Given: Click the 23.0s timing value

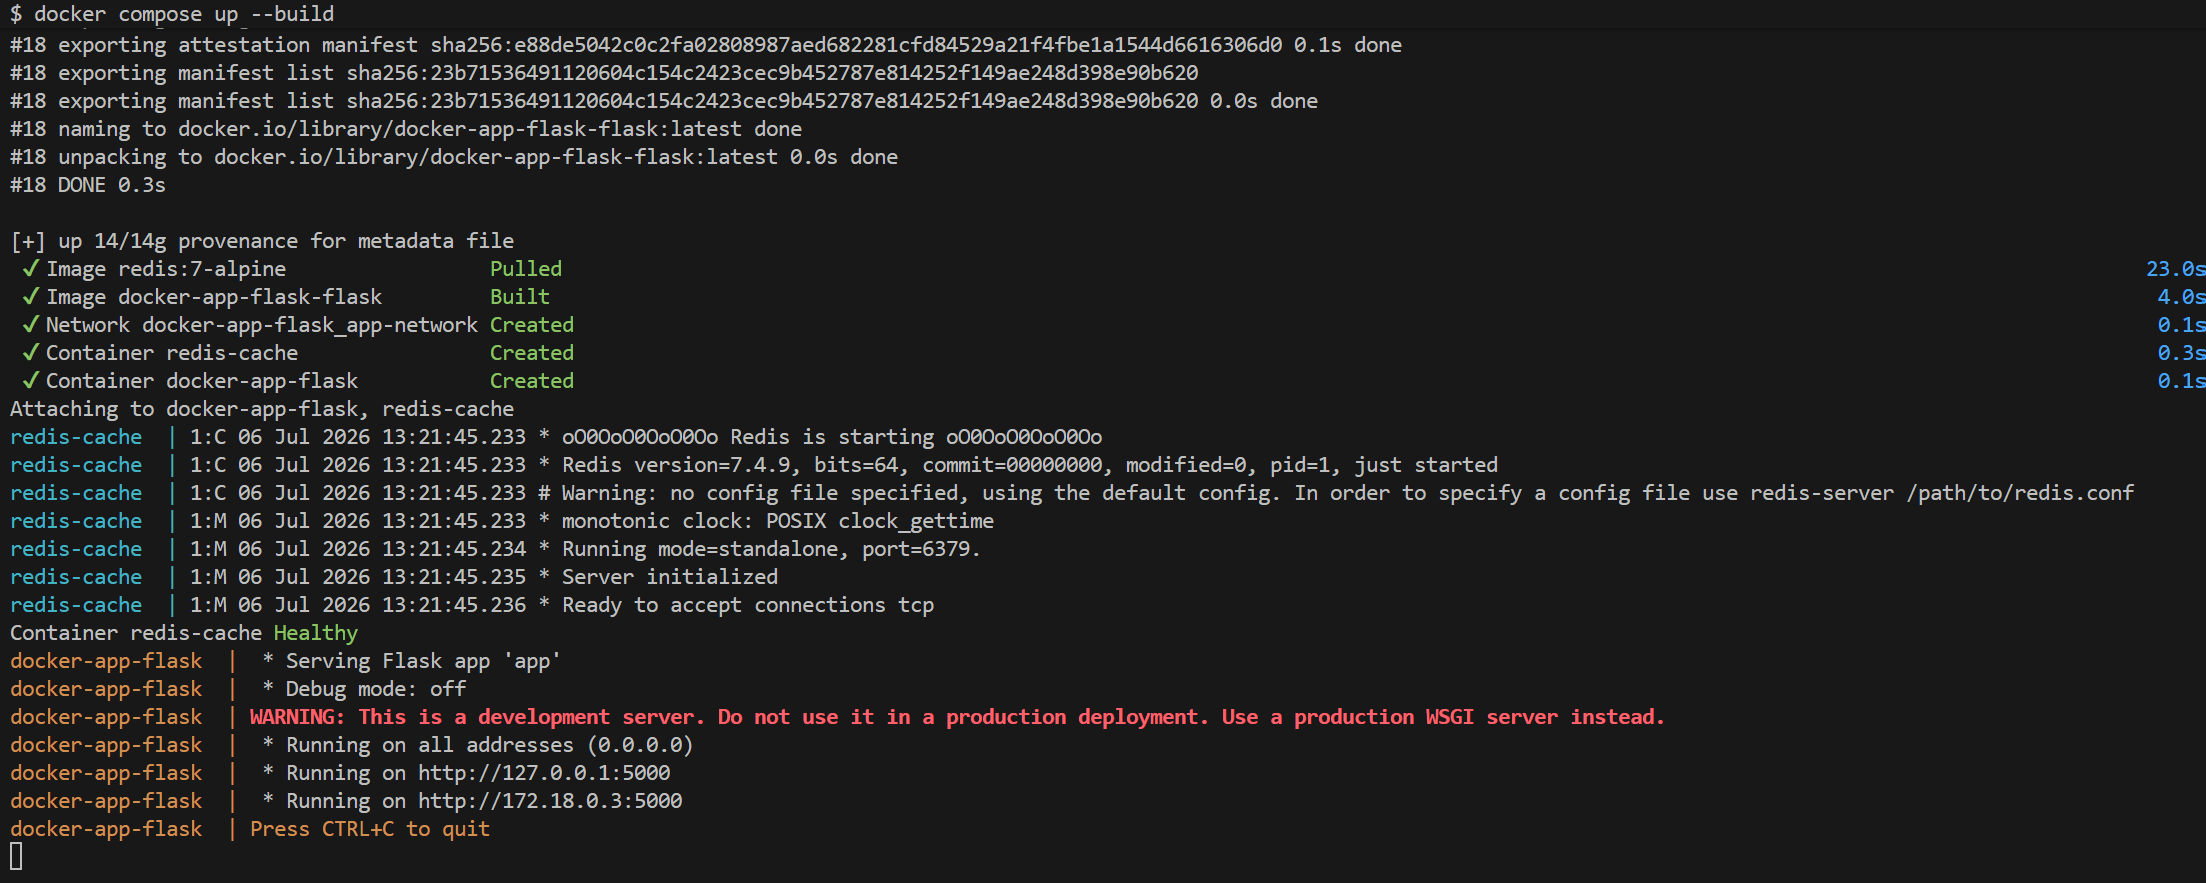Looking at the screenshot, I should (2175, 269).
